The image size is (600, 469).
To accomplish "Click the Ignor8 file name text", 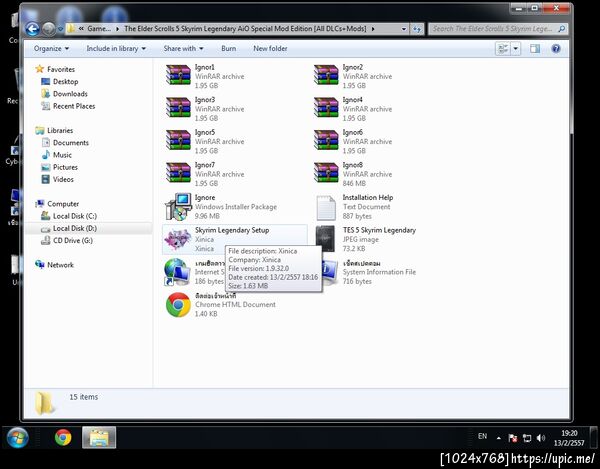I will pos(352,165).
